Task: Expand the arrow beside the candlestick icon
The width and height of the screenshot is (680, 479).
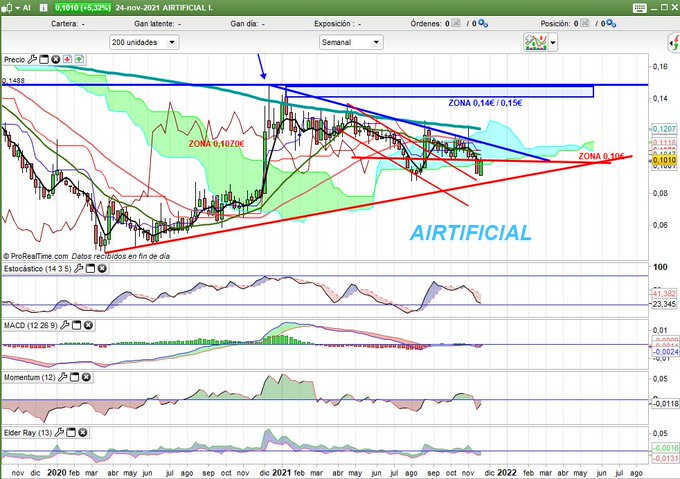Action: coord(17,8)
